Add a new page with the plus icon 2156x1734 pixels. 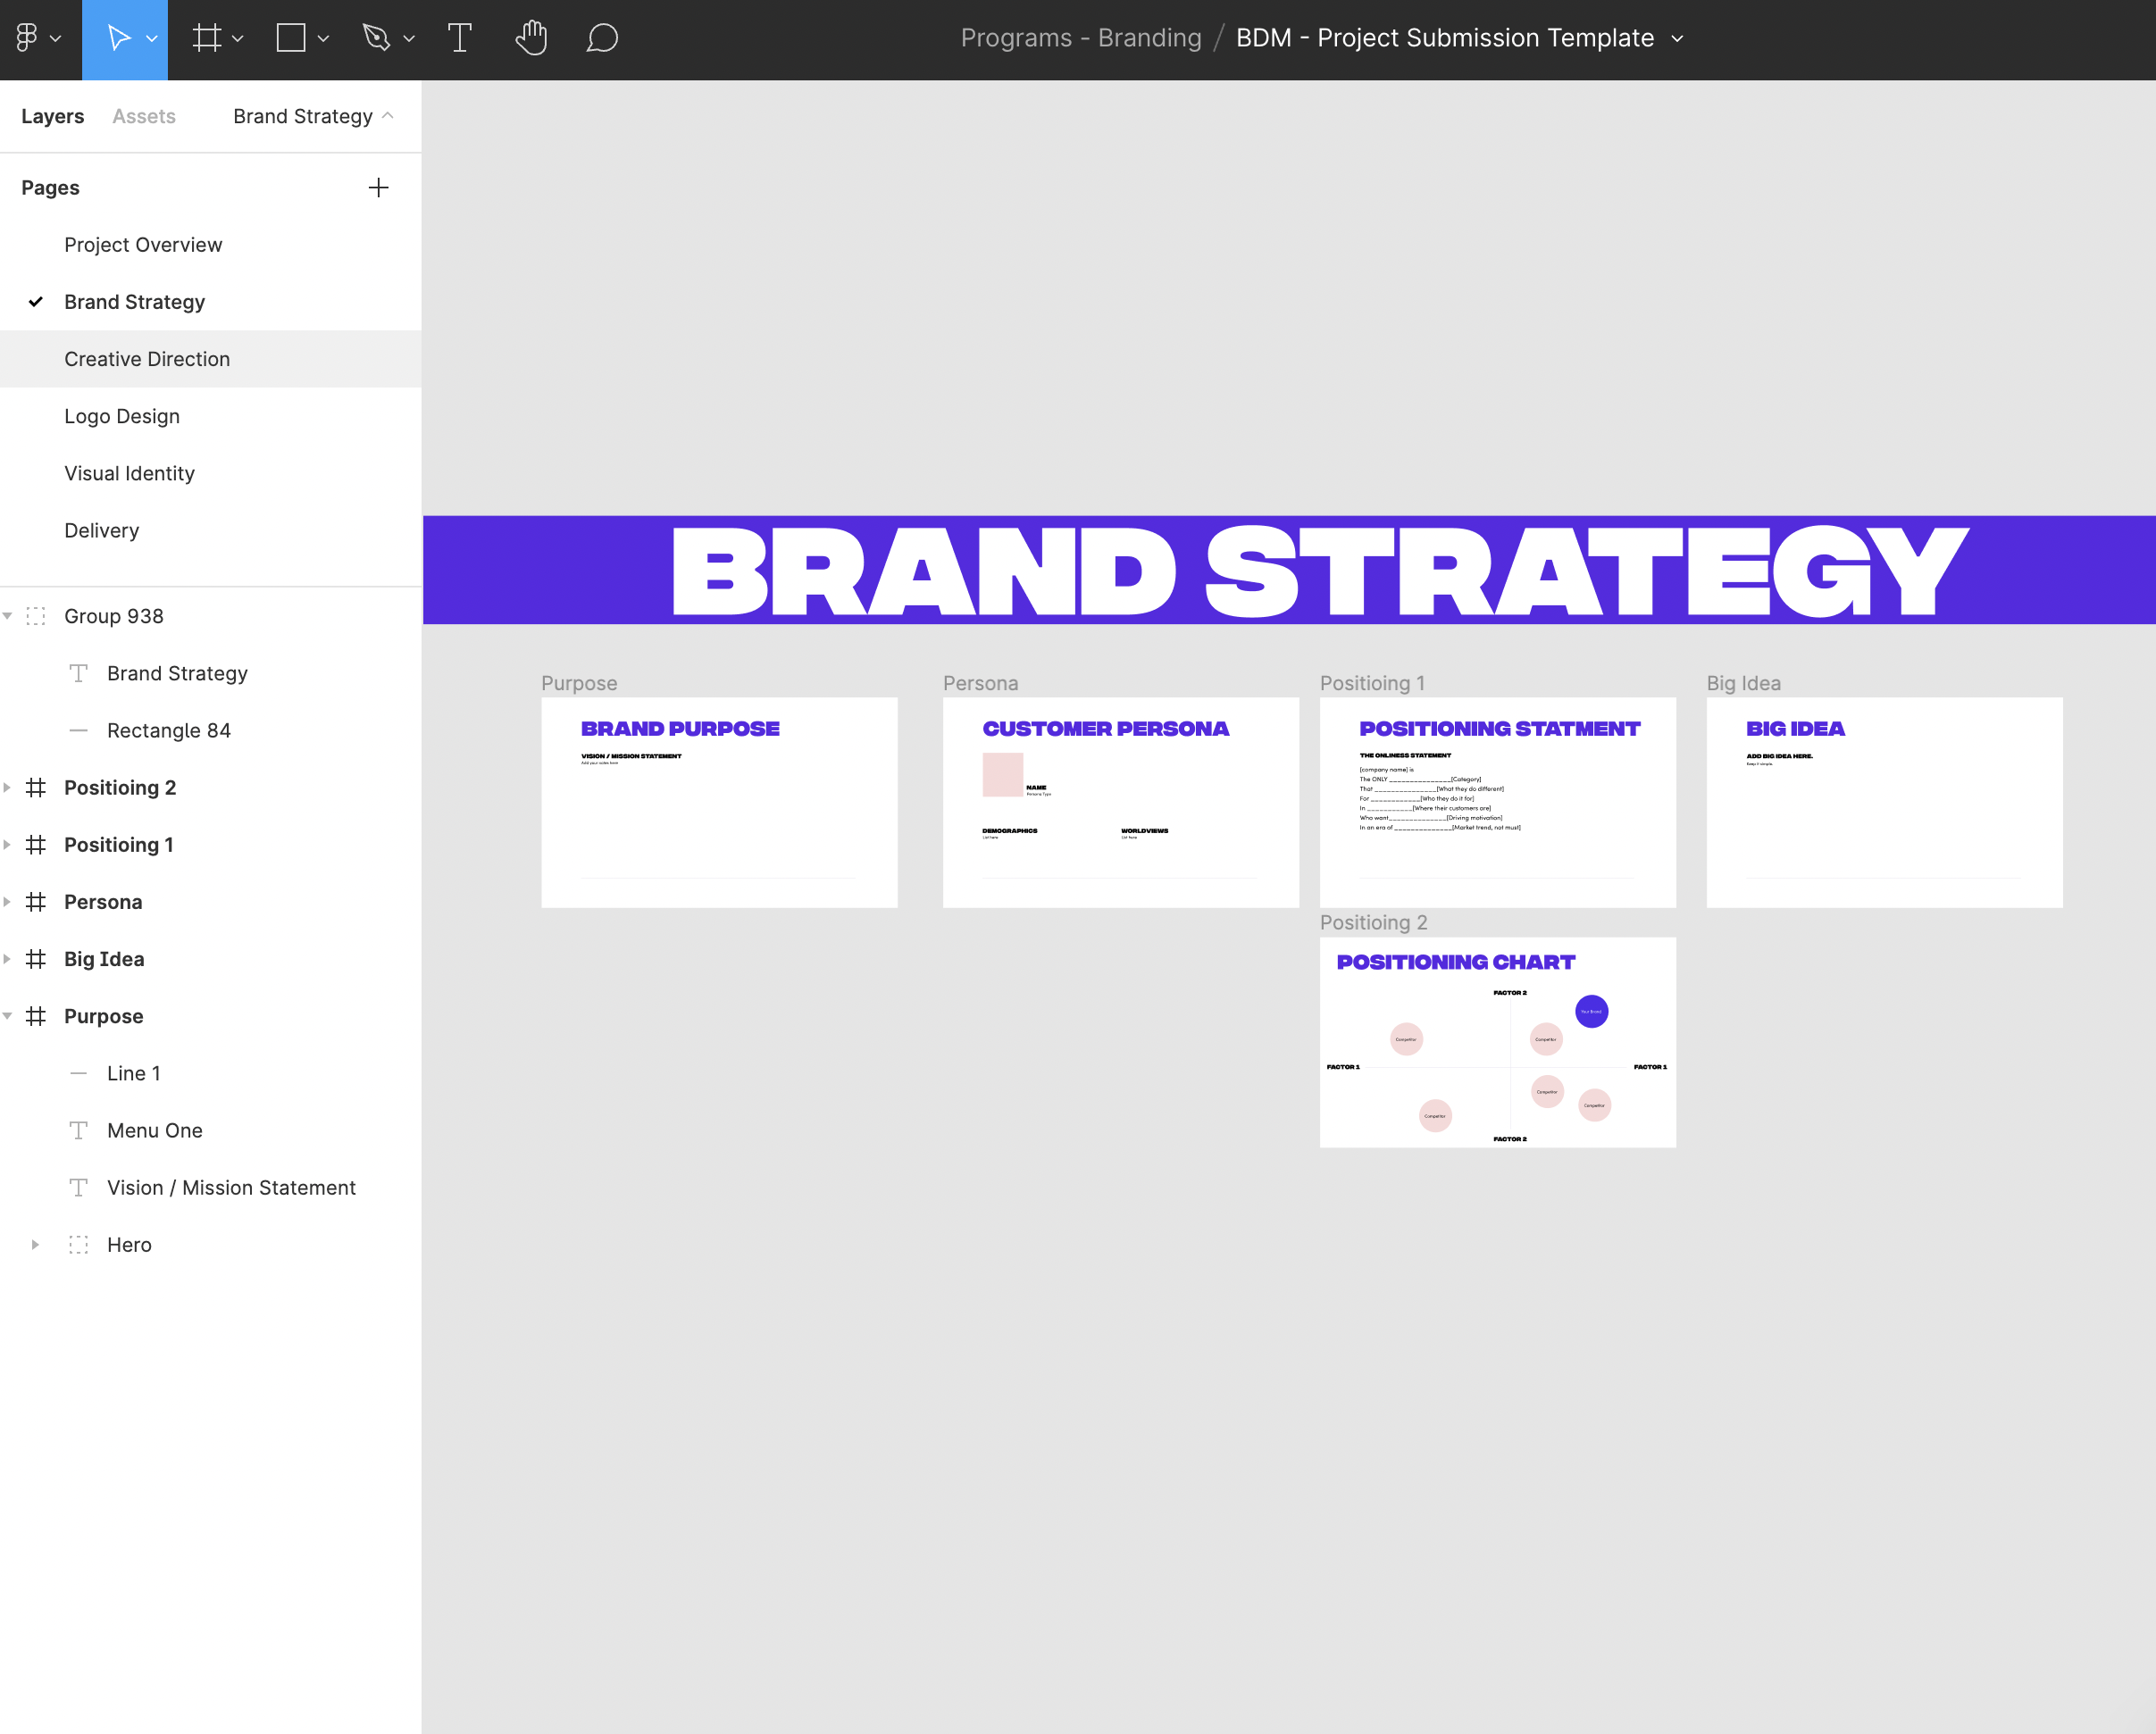click(x=378, y=187)
